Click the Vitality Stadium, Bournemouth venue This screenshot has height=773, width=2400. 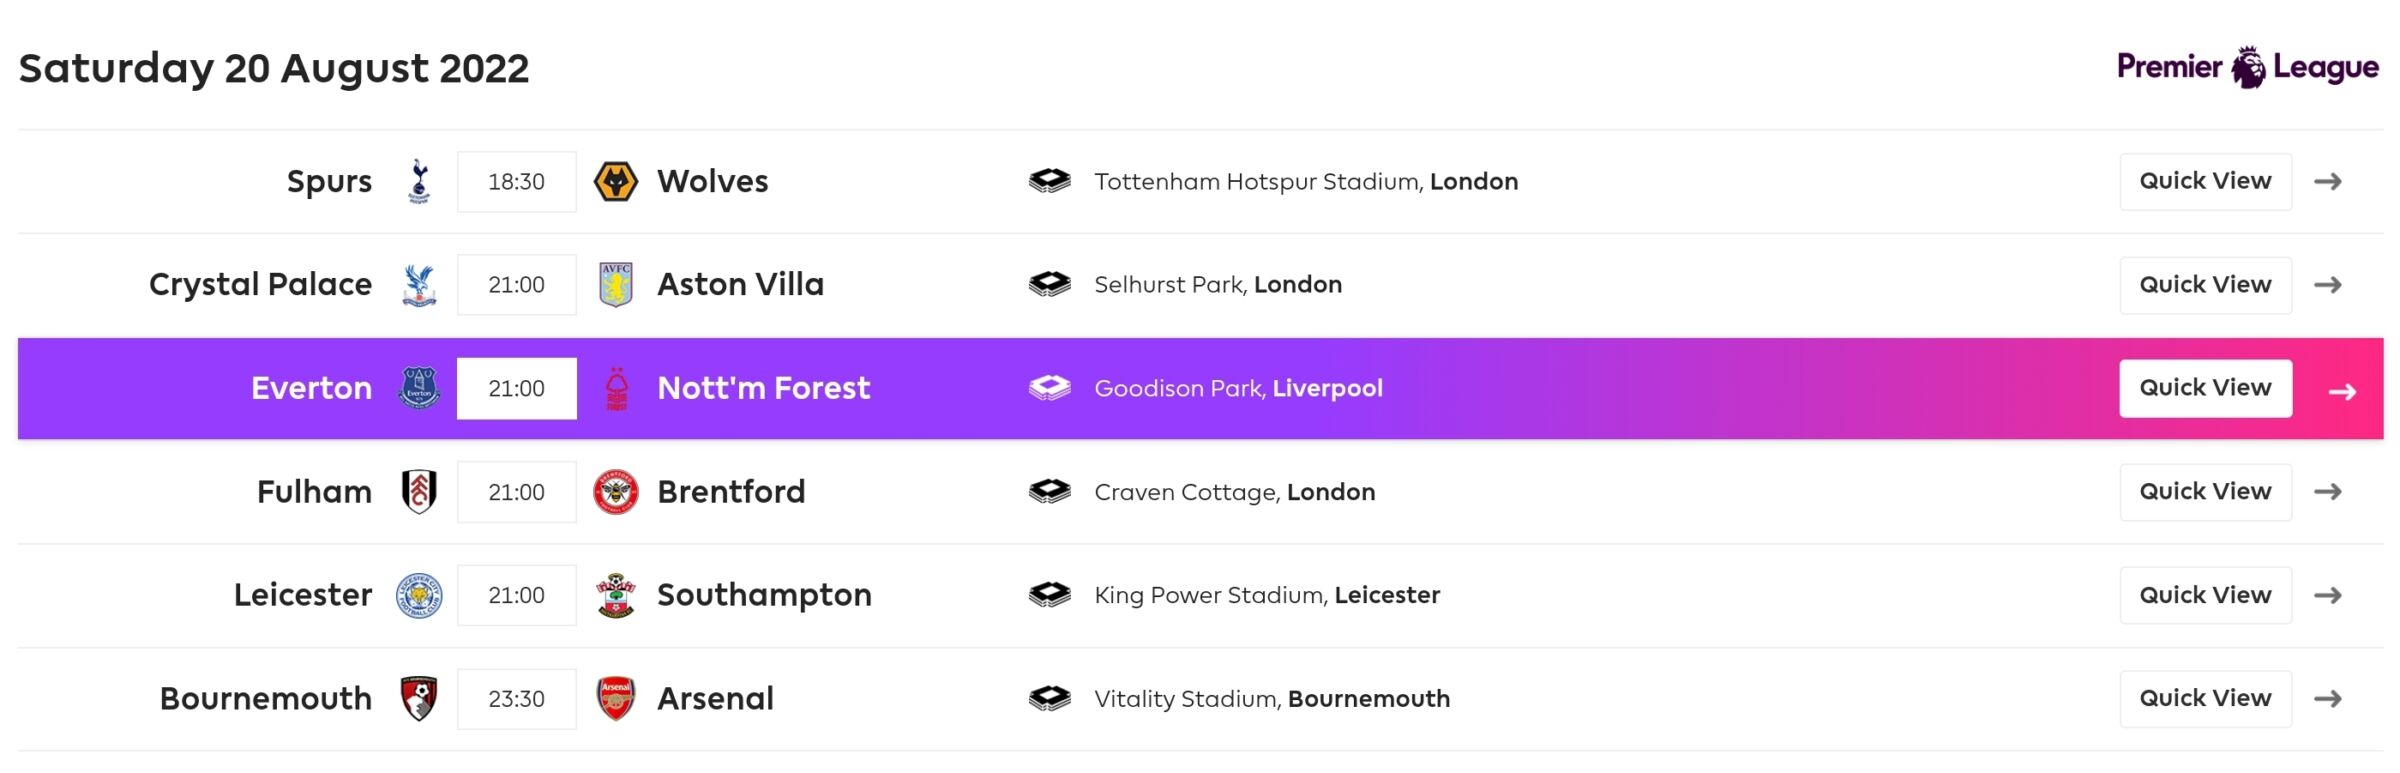[1271, 698]
